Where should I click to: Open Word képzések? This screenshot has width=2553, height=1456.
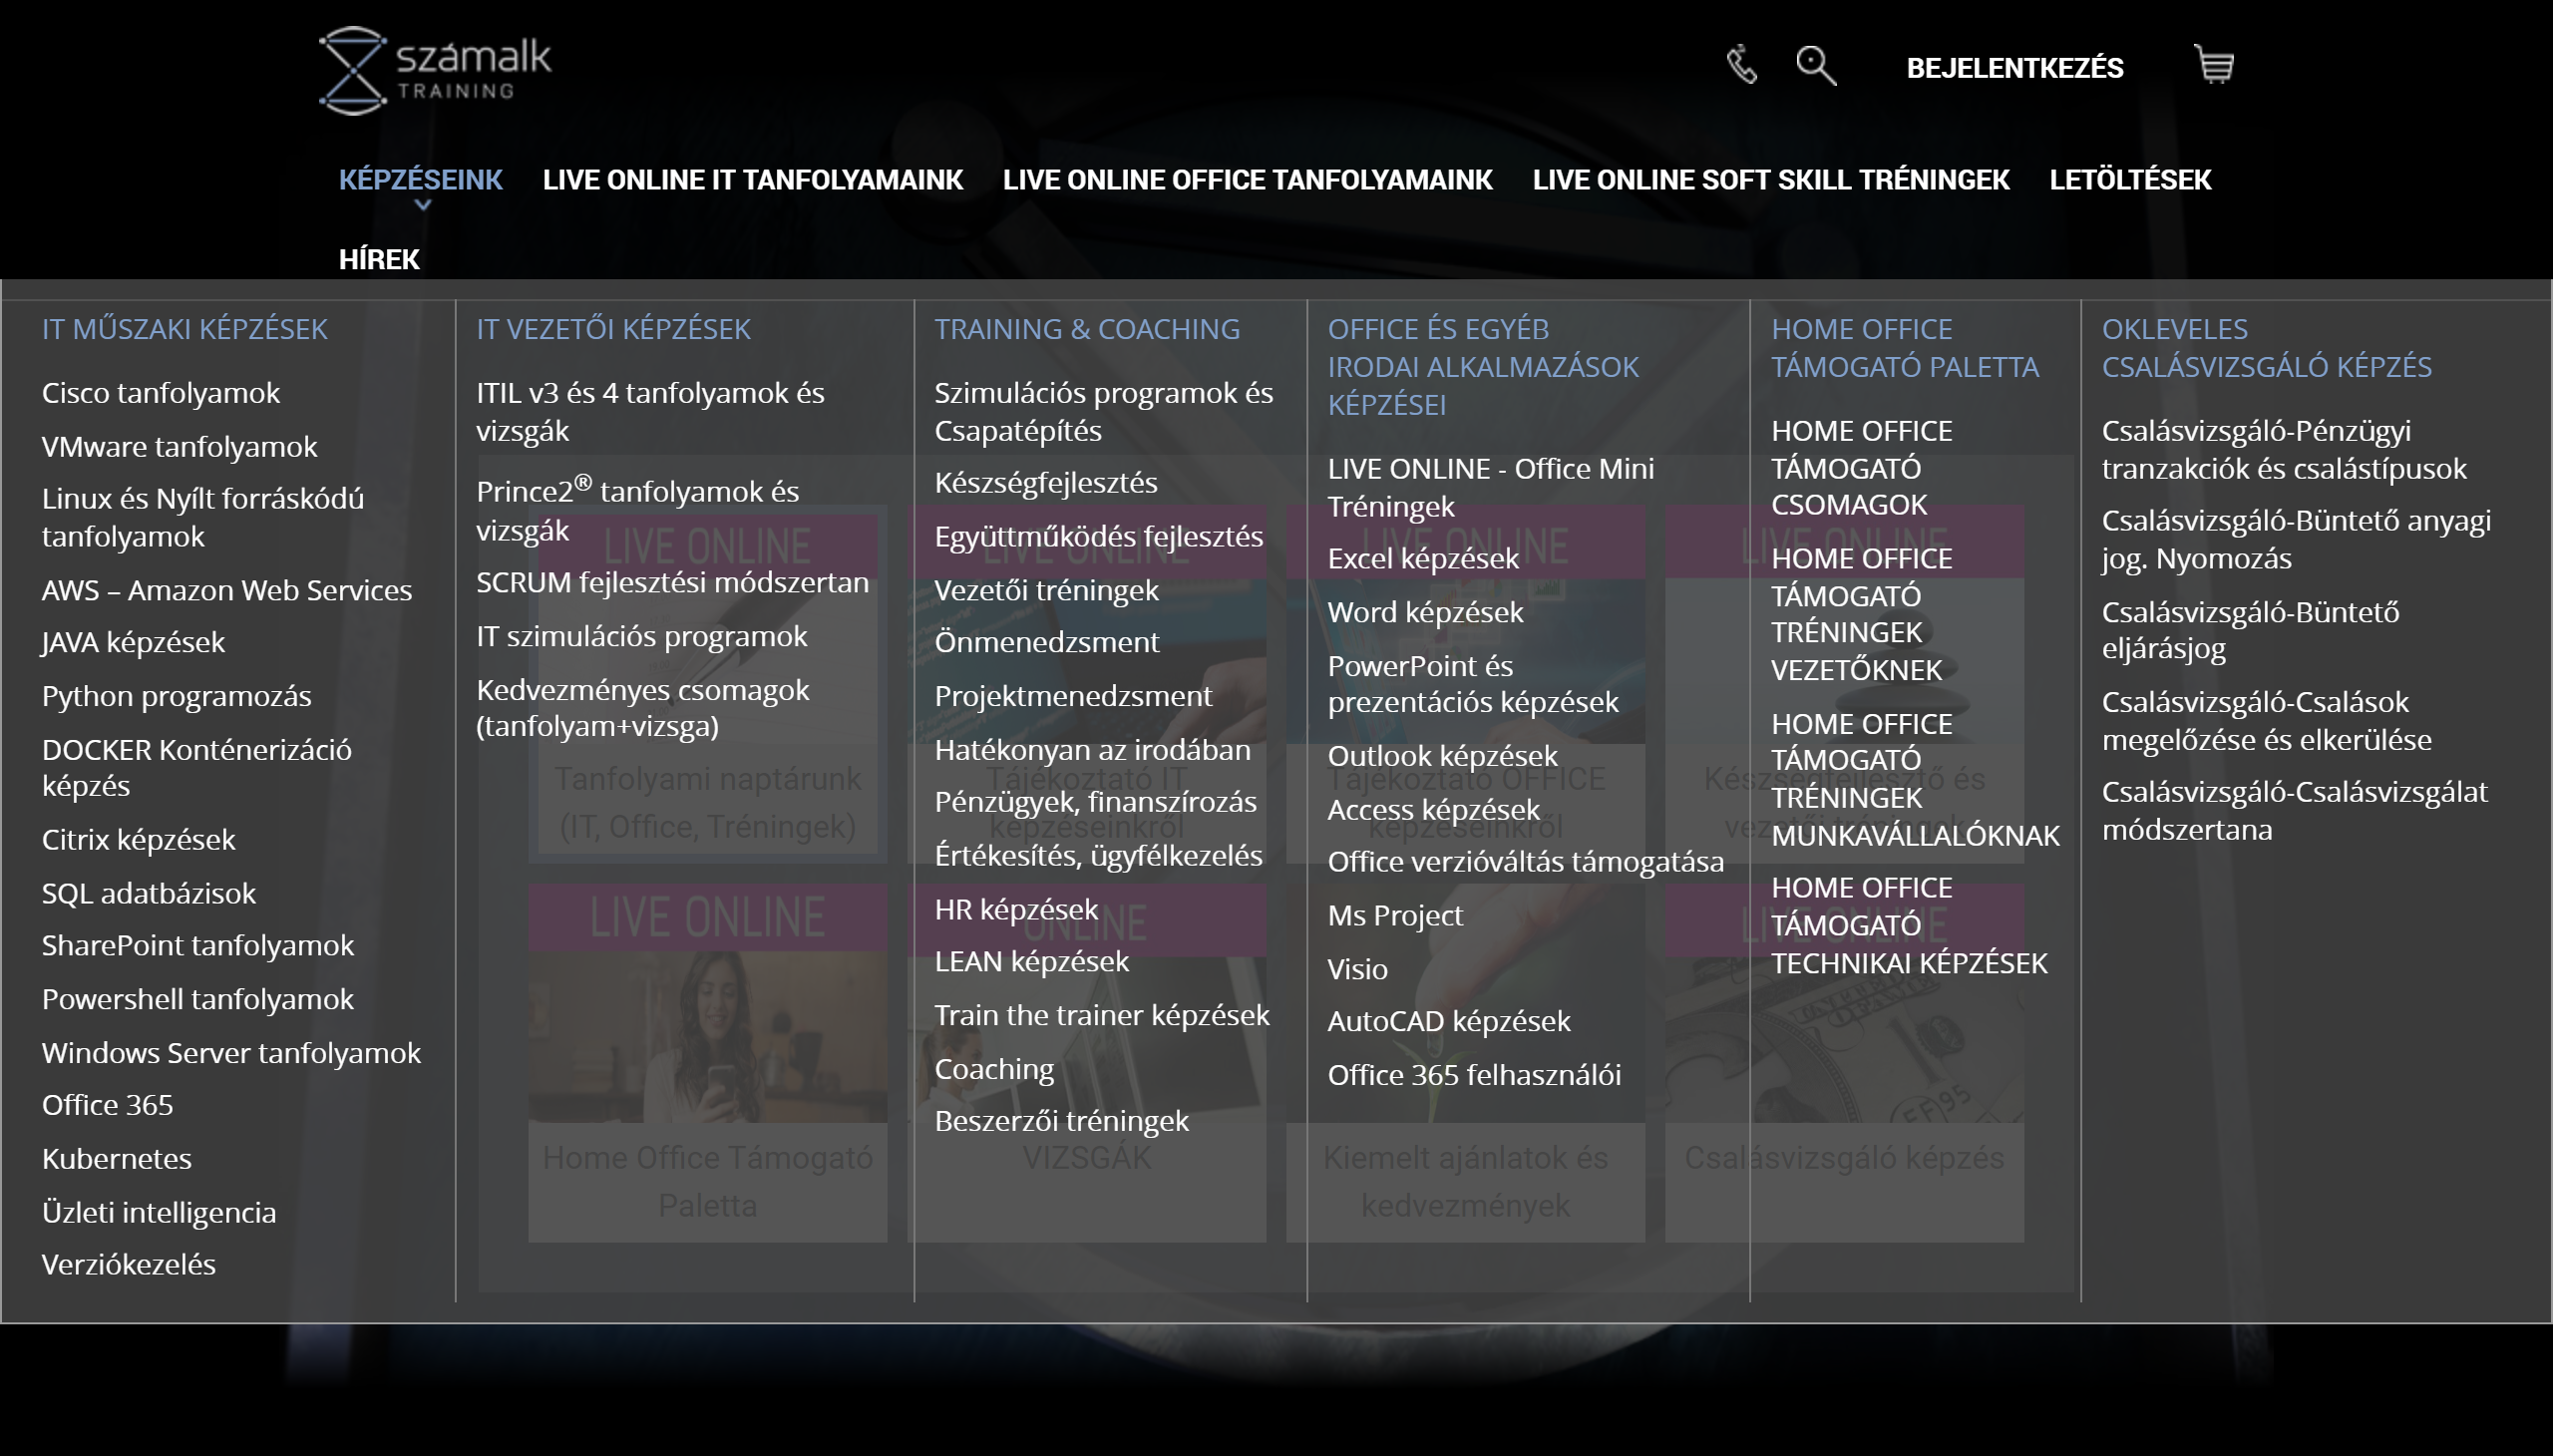[1425, 613]
